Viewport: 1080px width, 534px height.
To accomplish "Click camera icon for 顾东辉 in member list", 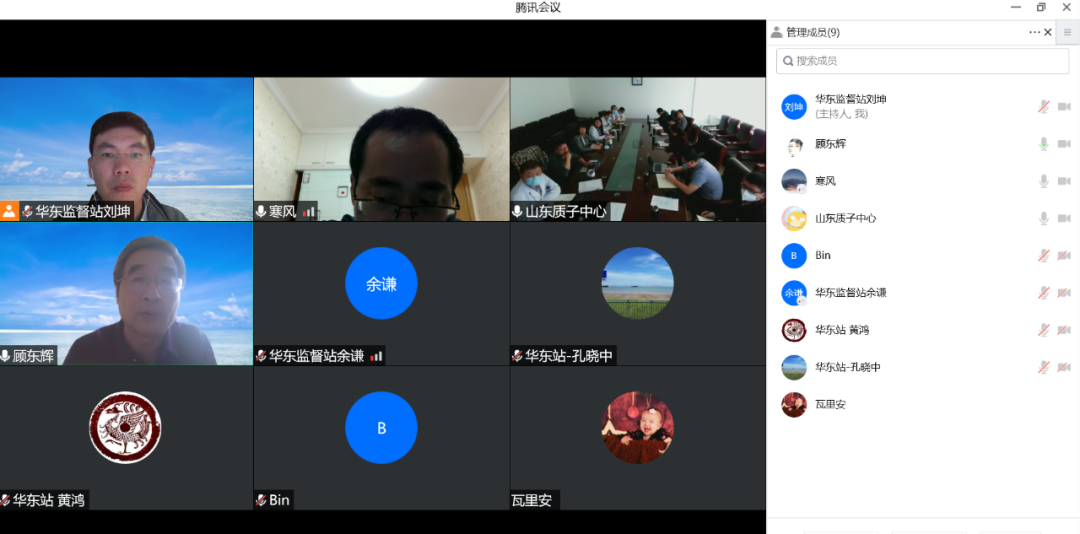I will (1064, 143).
